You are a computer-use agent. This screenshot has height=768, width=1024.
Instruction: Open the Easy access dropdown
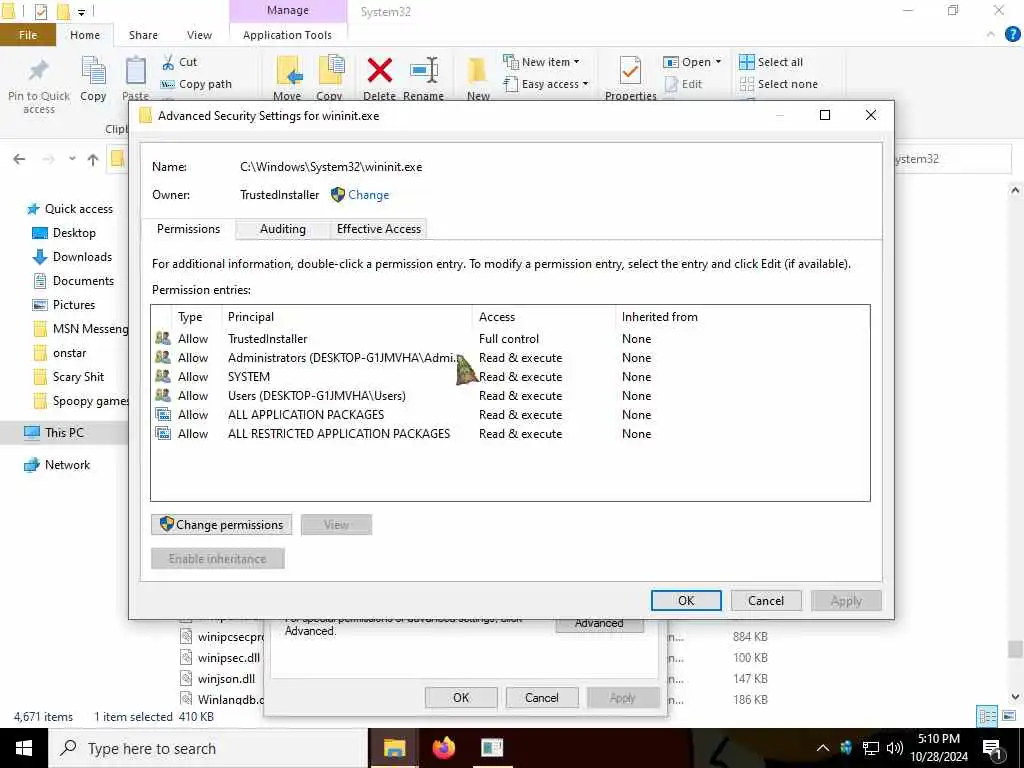[546, 84]
